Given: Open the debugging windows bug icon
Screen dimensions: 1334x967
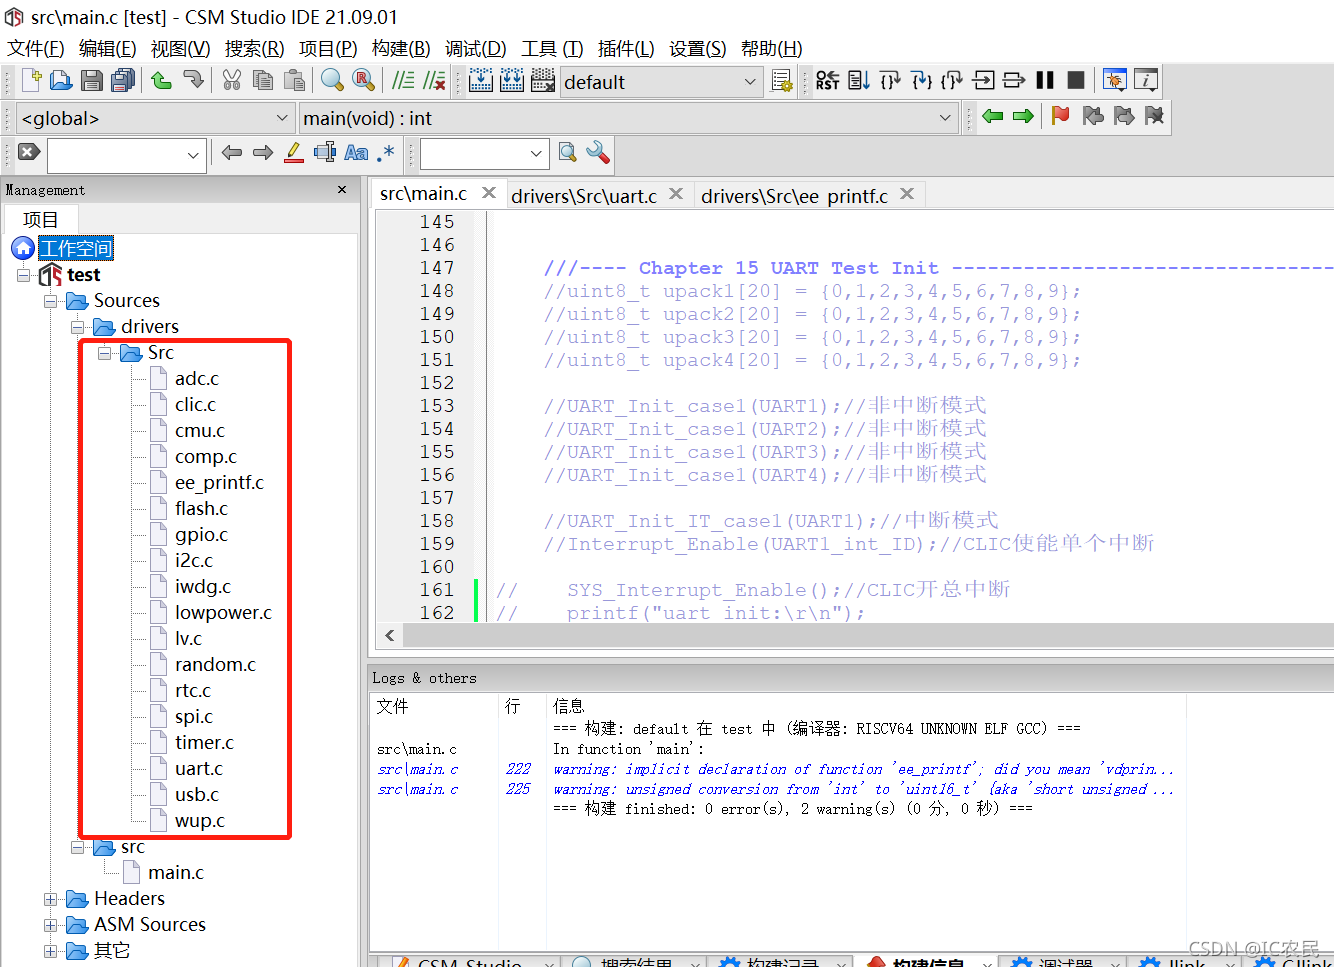Looking at the screenshot, I should pos(1114,81).
